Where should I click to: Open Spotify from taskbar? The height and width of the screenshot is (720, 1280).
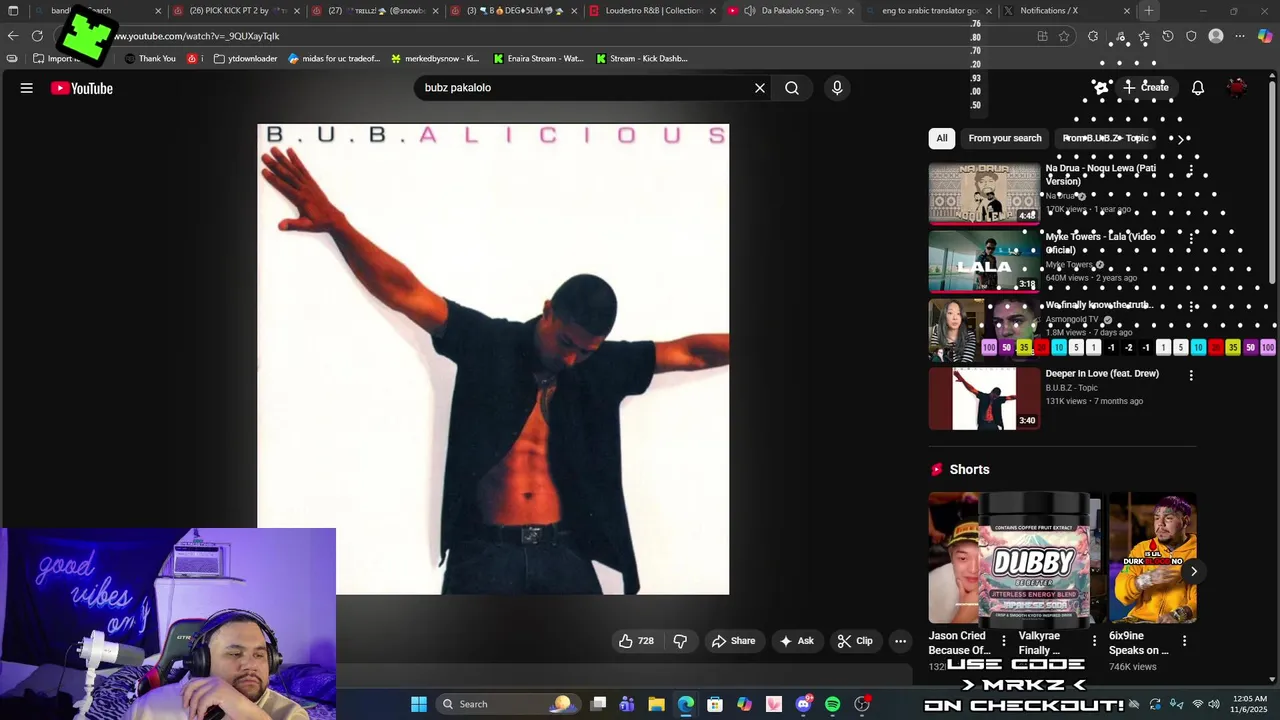832,704
